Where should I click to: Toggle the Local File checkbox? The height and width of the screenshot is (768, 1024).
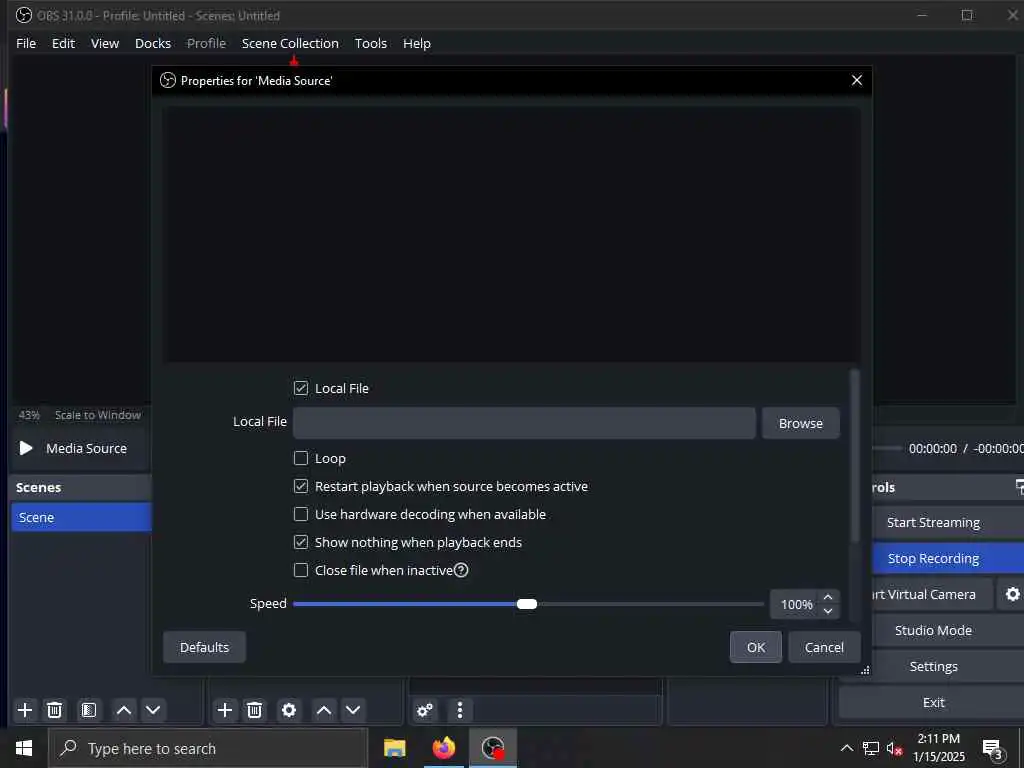point(301,388)
